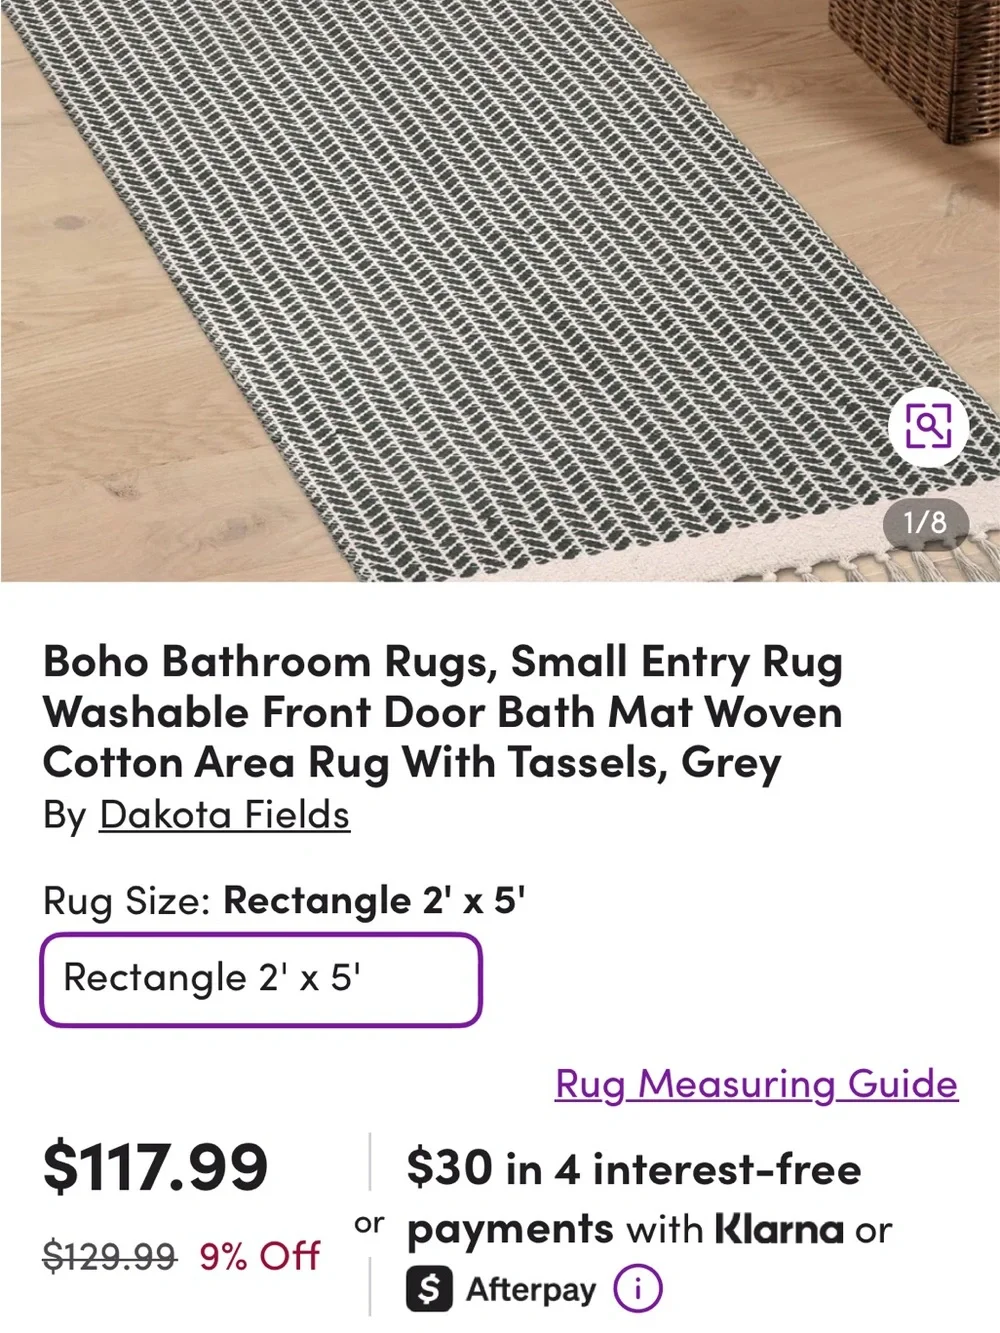The width and height of the screenshot is (1000, 1333).
Task: Click the 1/8 image counter badge
Action: click(x=924, y=522)
